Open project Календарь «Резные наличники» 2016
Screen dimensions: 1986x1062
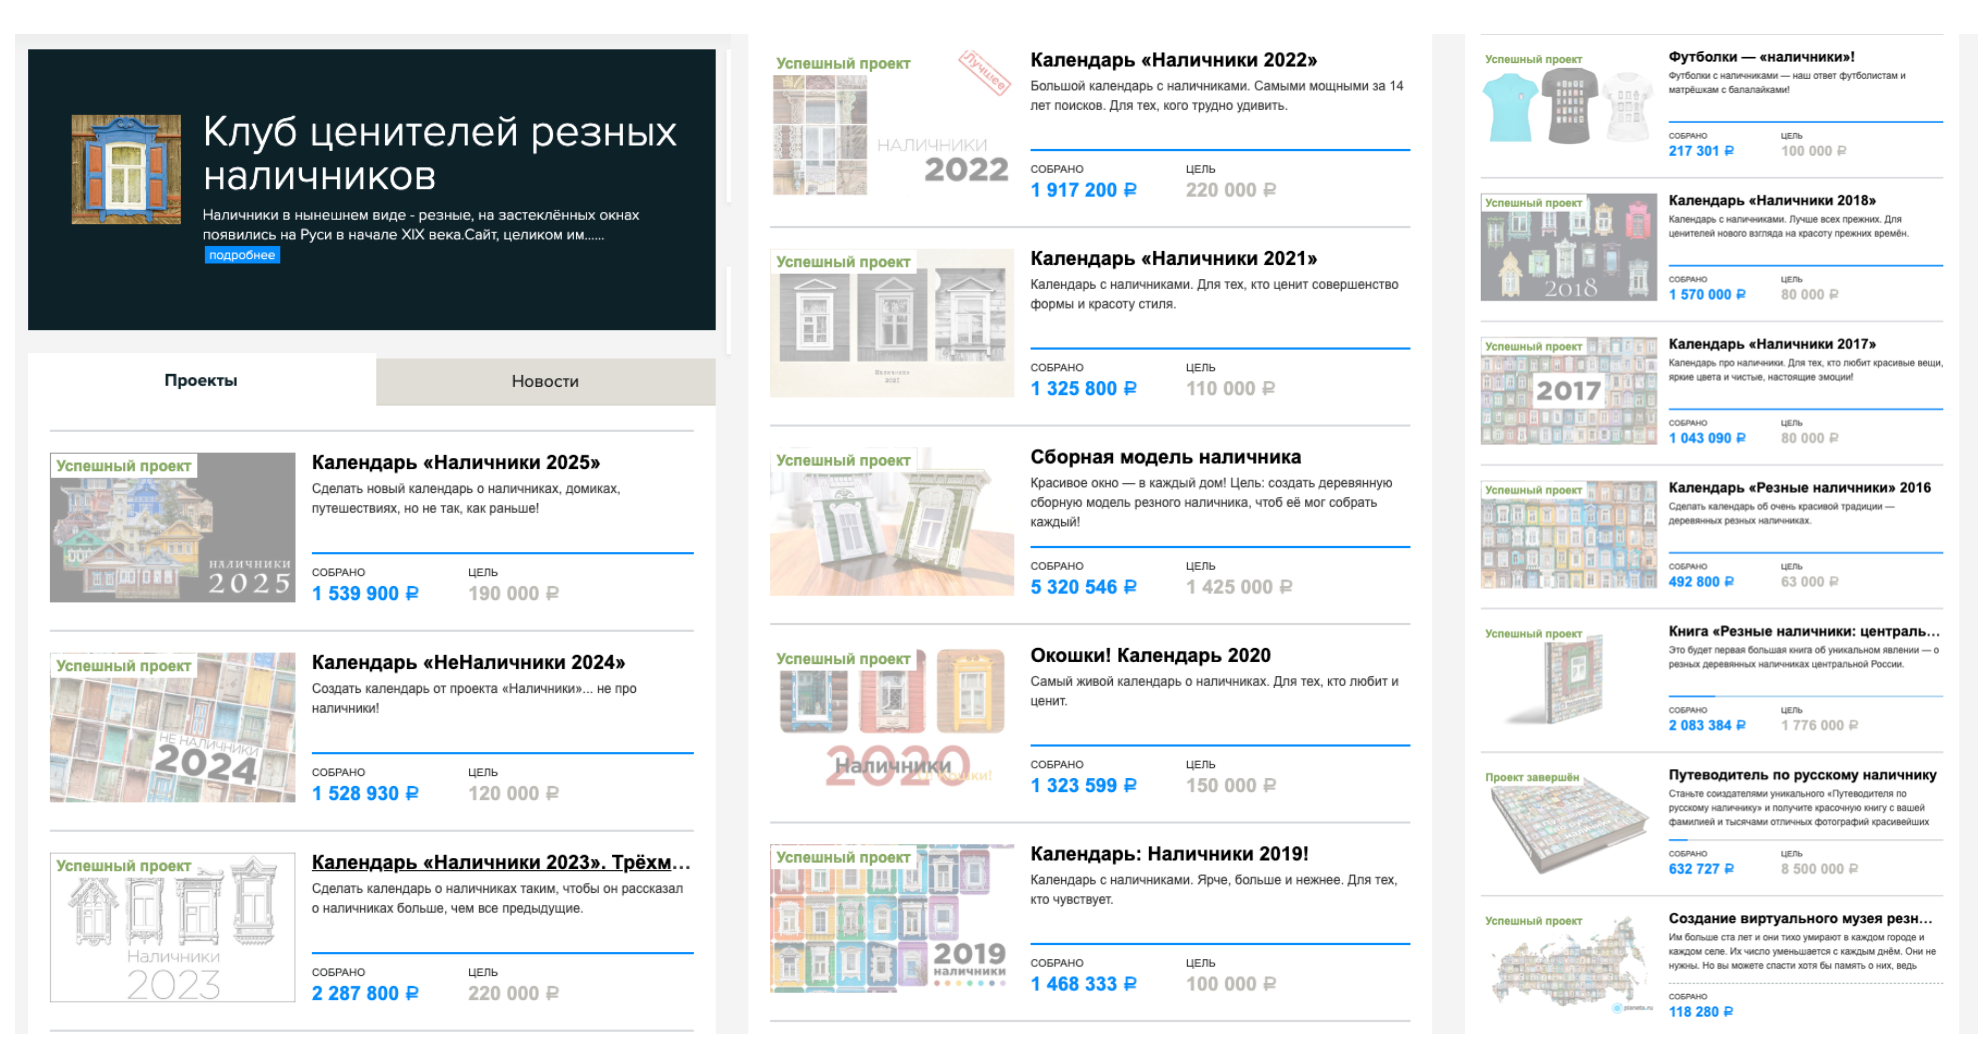pyautogui.click(x=1800, y=488)
